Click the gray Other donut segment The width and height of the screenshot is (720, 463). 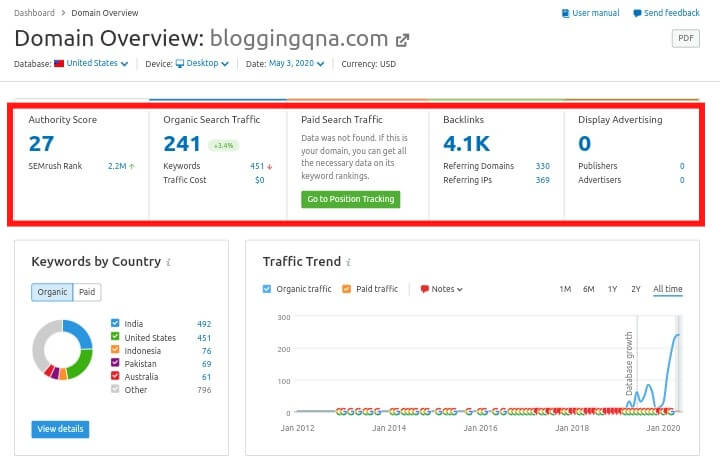pos(42,342)
